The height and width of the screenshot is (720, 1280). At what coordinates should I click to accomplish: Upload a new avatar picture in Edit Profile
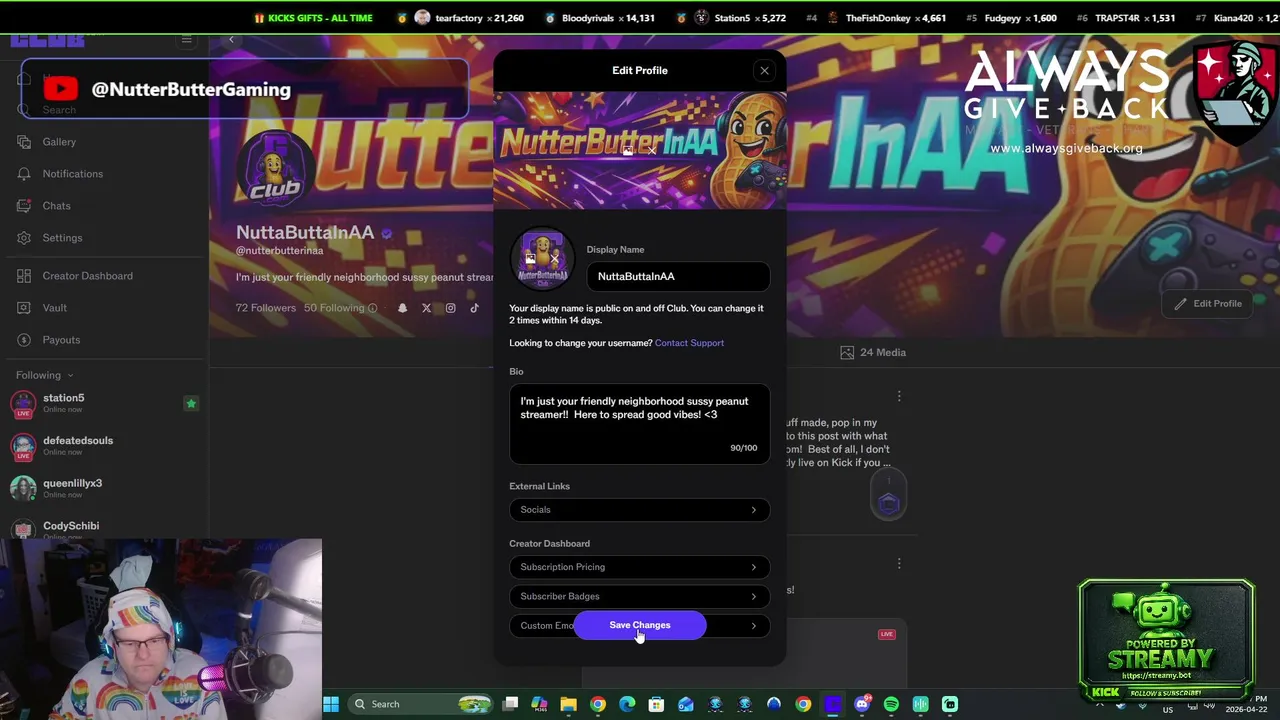coord(531,259)
